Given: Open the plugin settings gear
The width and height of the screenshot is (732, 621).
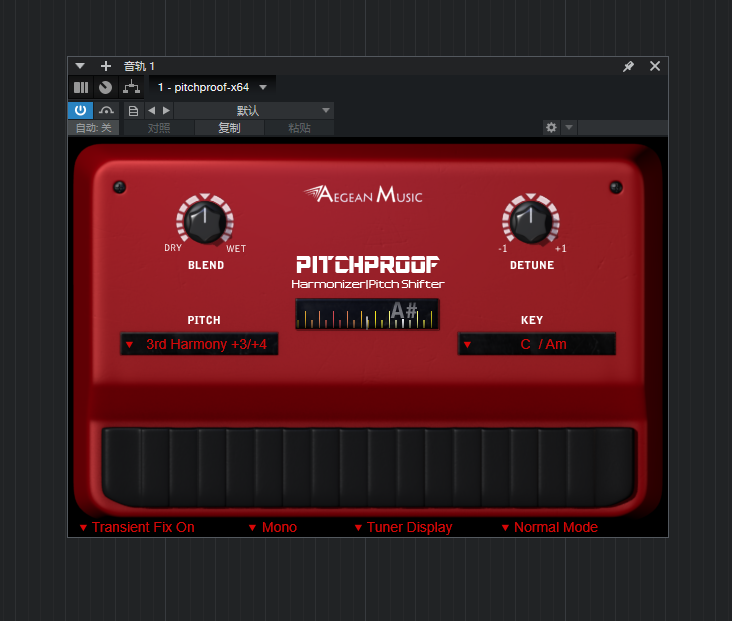Looking at the screenshot, I should coord(551,127).
